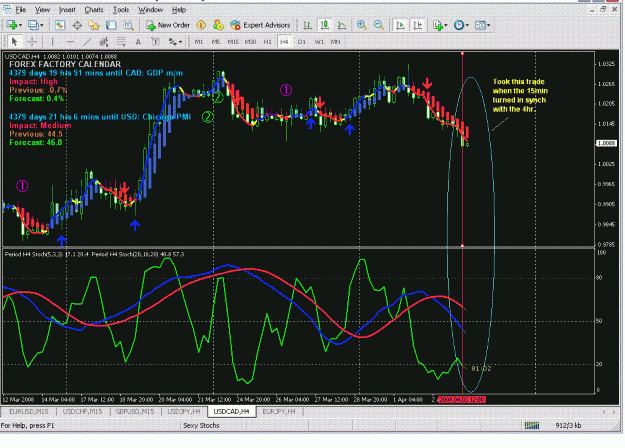This screenshot has height=448, width=625.
Task: Show the Data Window crosshair icon
Action: 77,26
